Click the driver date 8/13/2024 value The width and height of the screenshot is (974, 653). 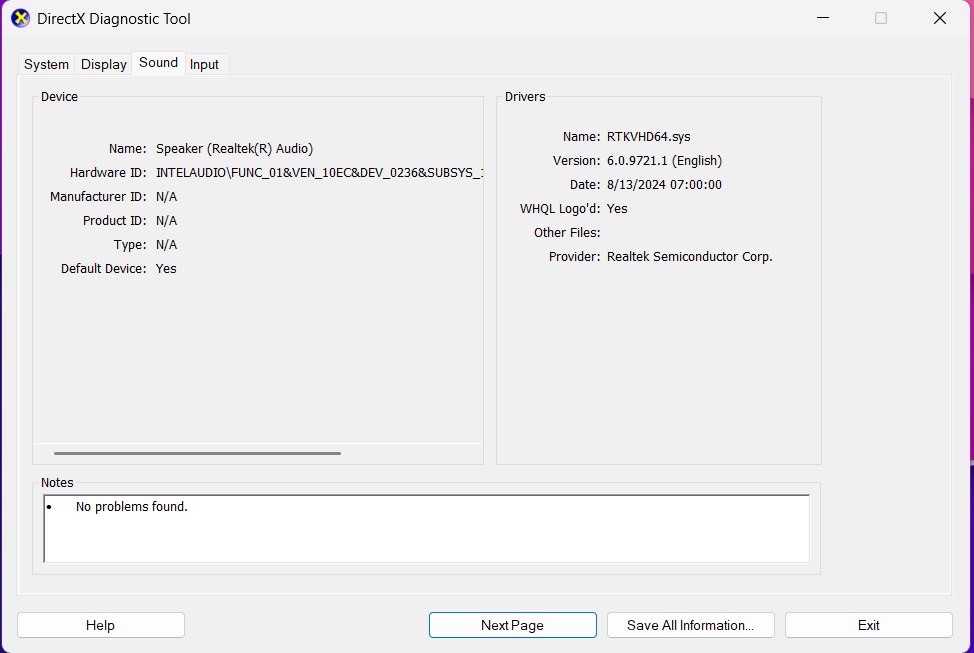point(664,185)
